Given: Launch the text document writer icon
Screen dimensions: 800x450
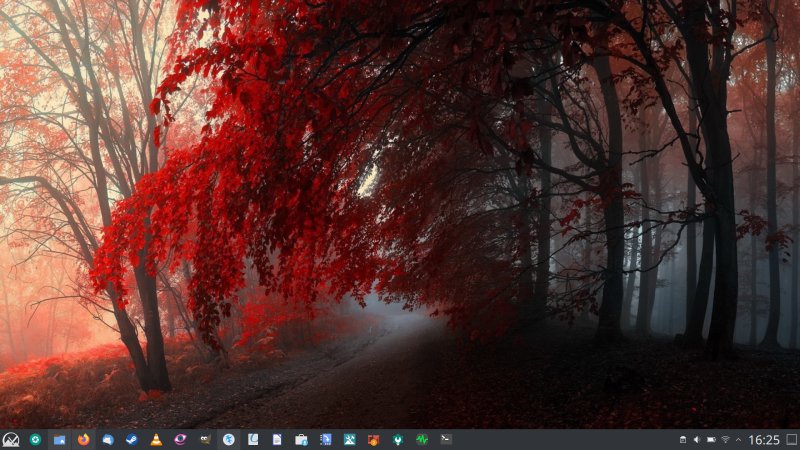Looking at the screenshot, I should tap(277, 439).
